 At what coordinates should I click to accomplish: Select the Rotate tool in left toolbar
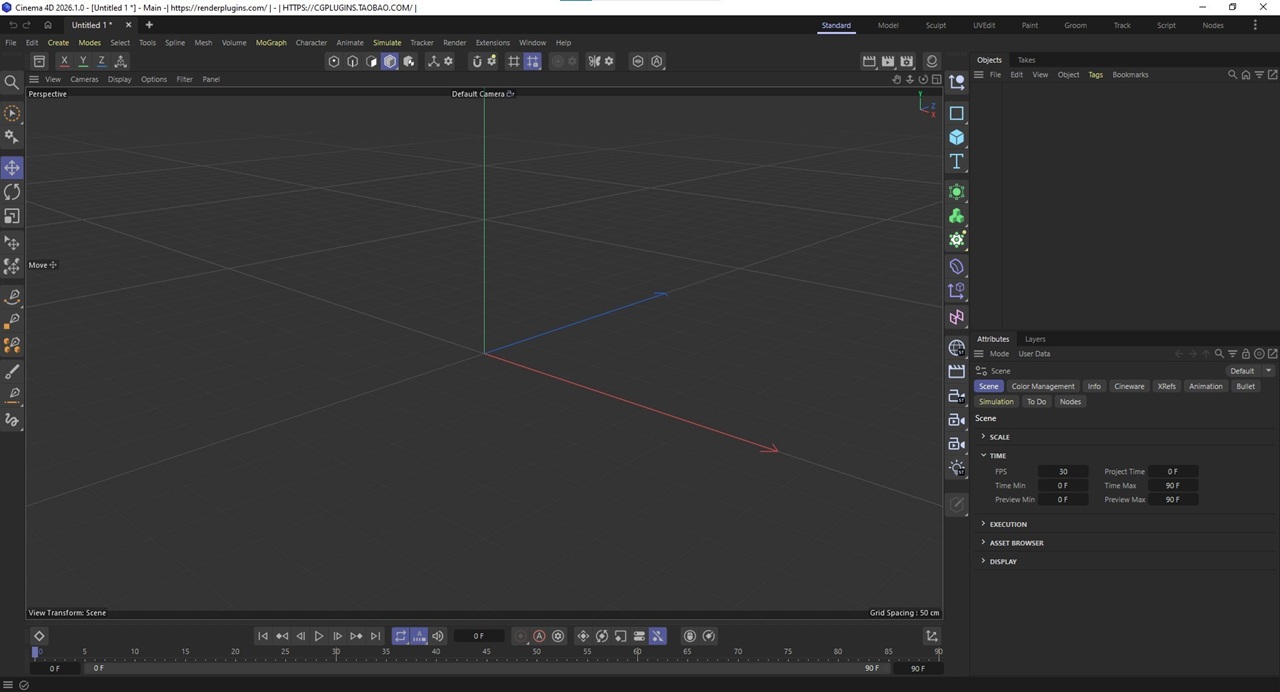12,192
